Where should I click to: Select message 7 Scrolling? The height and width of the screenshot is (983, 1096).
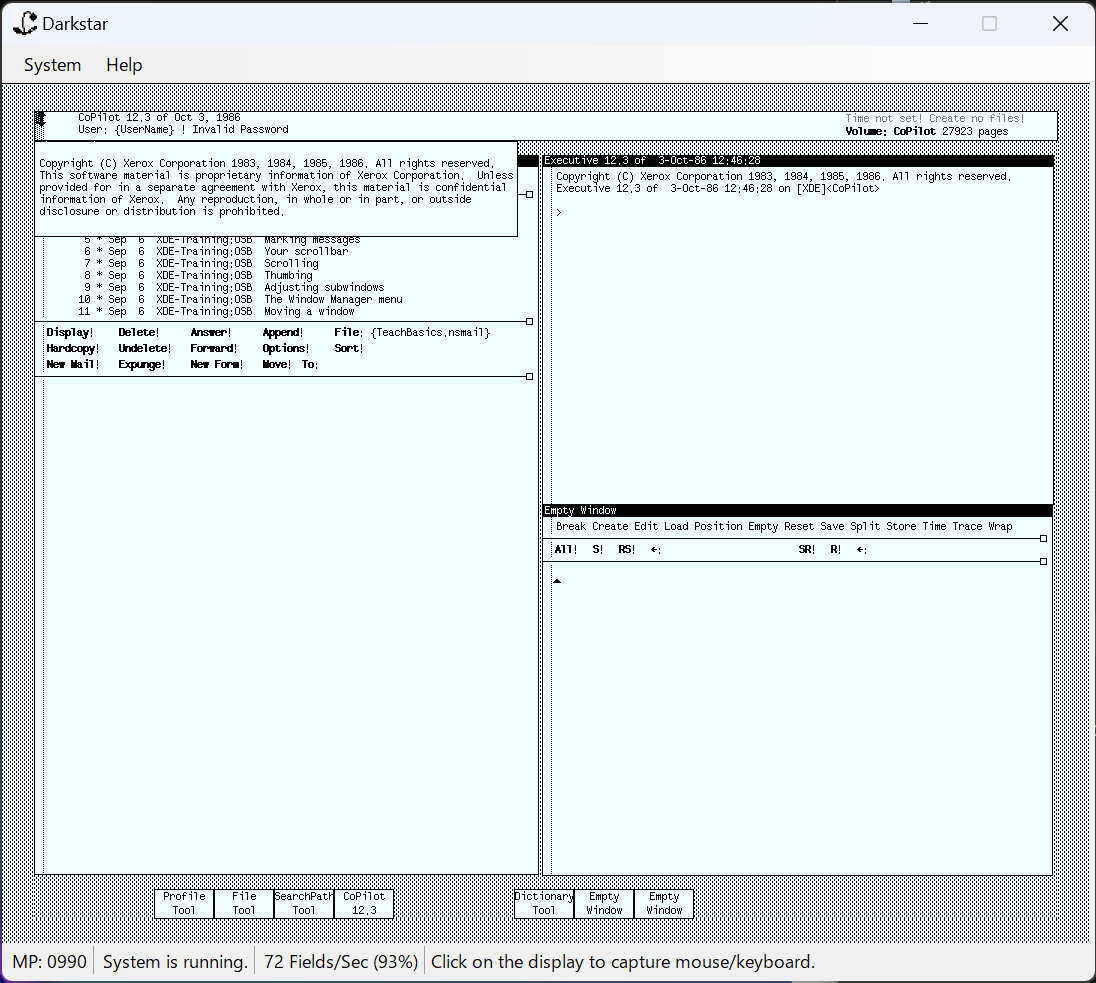201,264
